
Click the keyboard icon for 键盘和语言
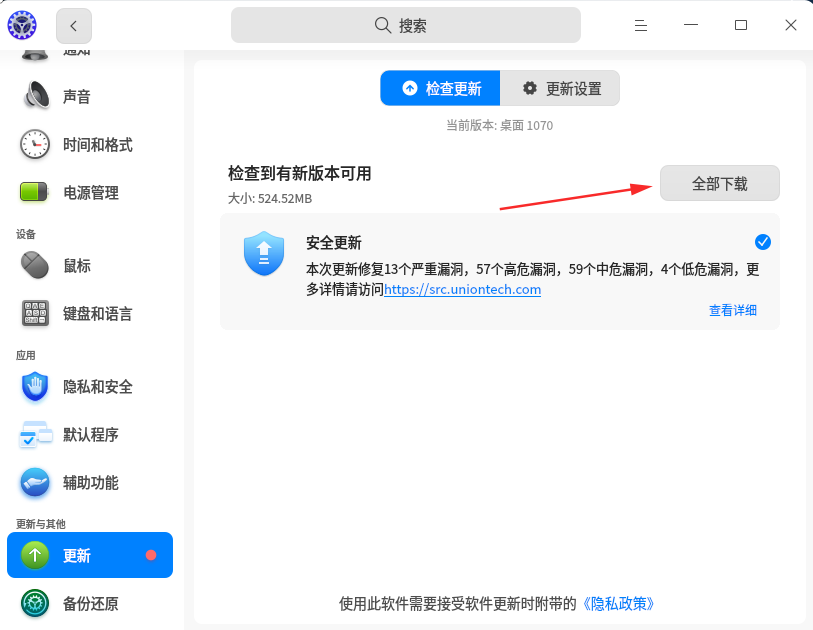point(35,313)
